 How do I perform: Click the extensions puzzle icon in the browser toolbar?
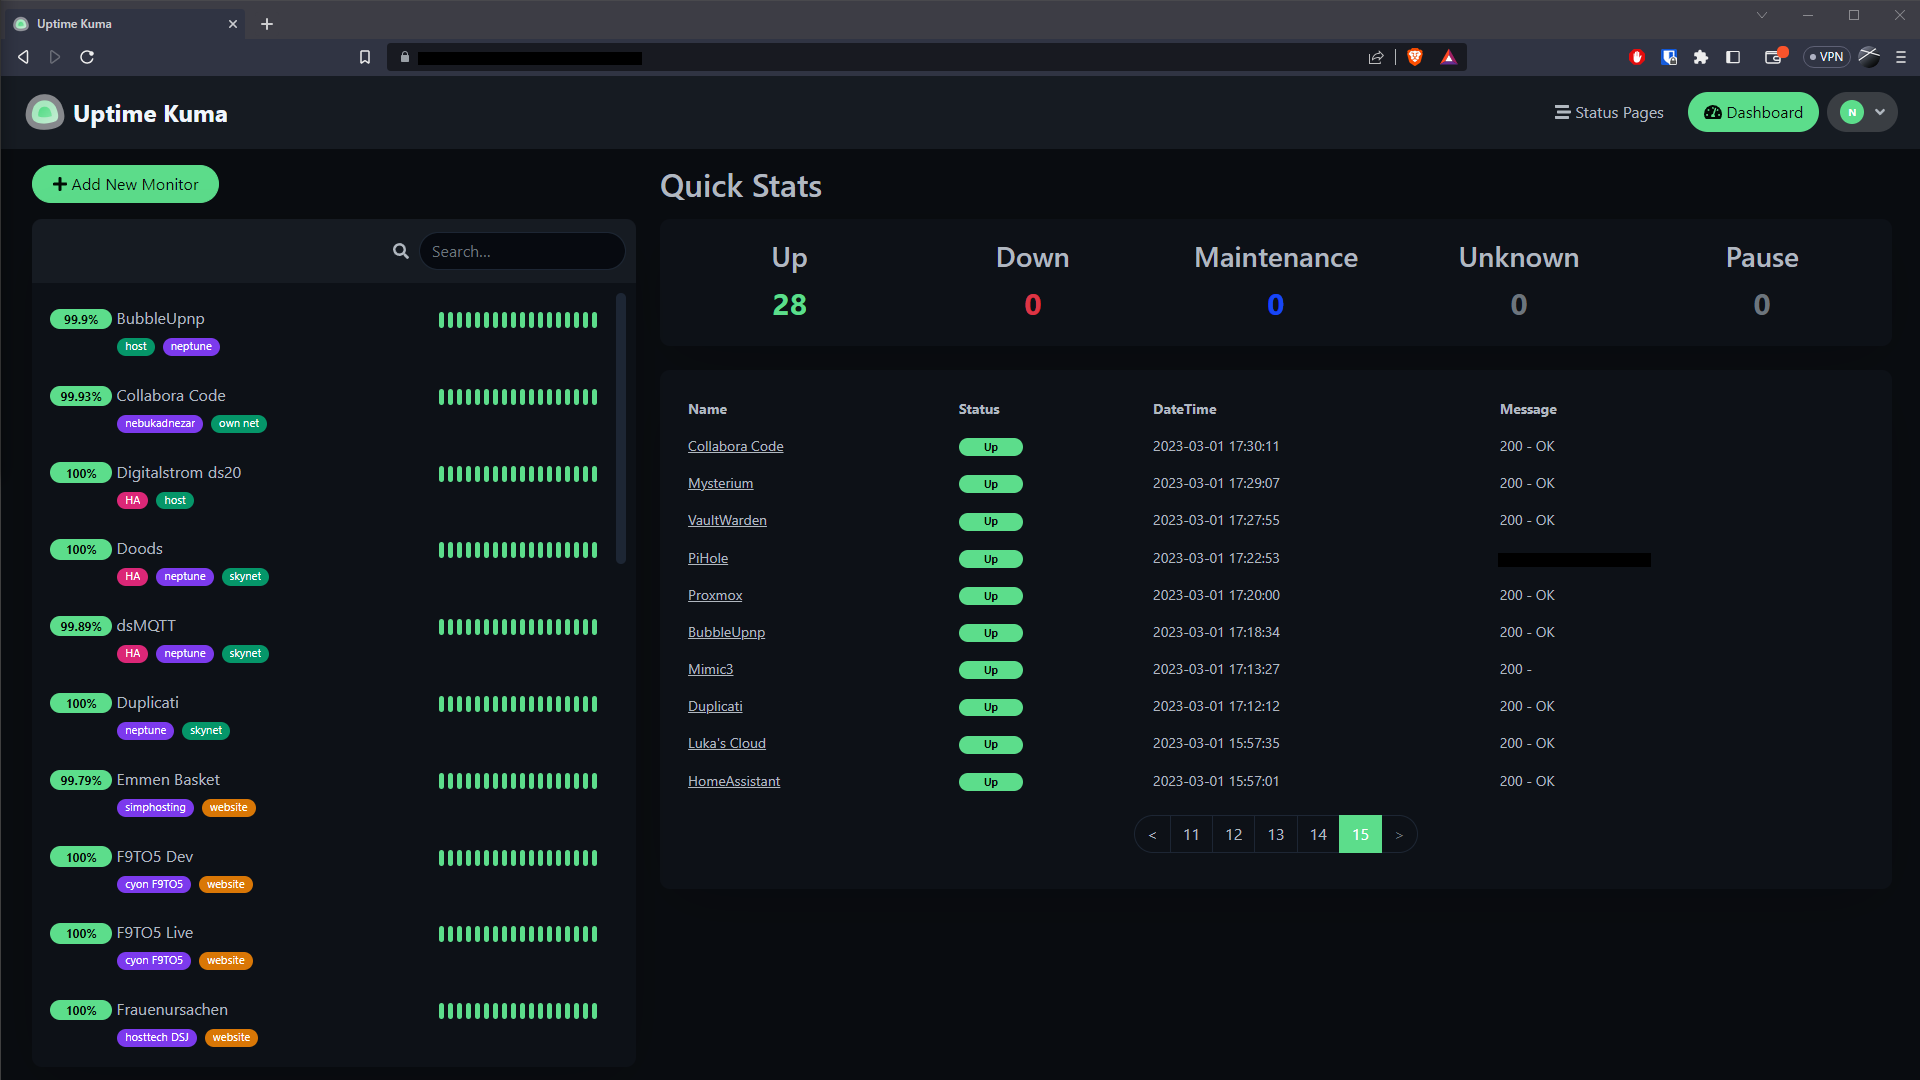point(1700,57)
